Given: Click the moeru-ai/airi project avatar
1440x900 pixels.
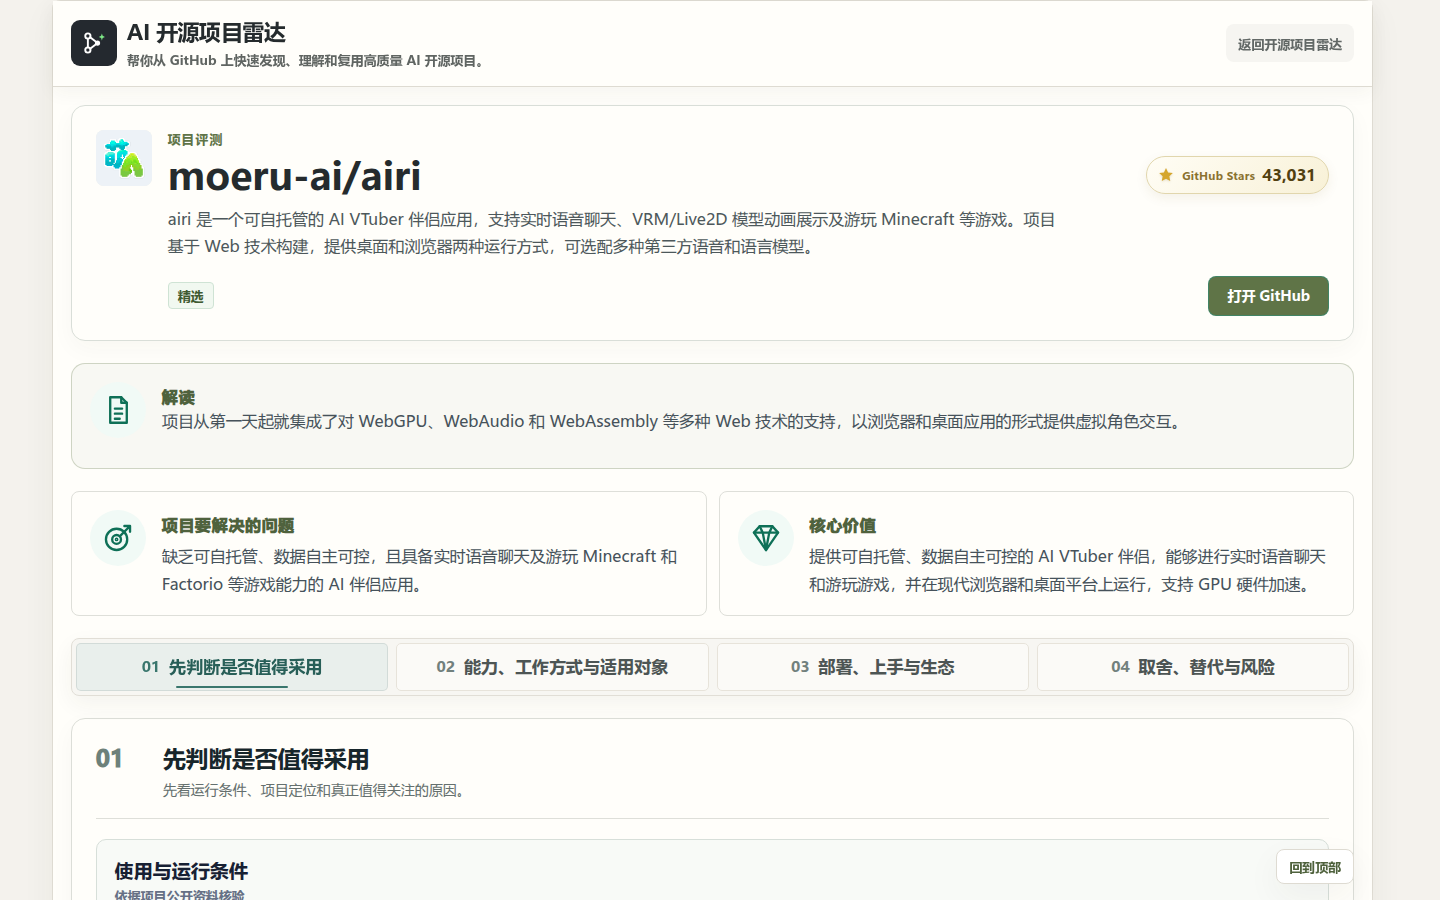Looking at the screenshot, I should pos(124,158).
